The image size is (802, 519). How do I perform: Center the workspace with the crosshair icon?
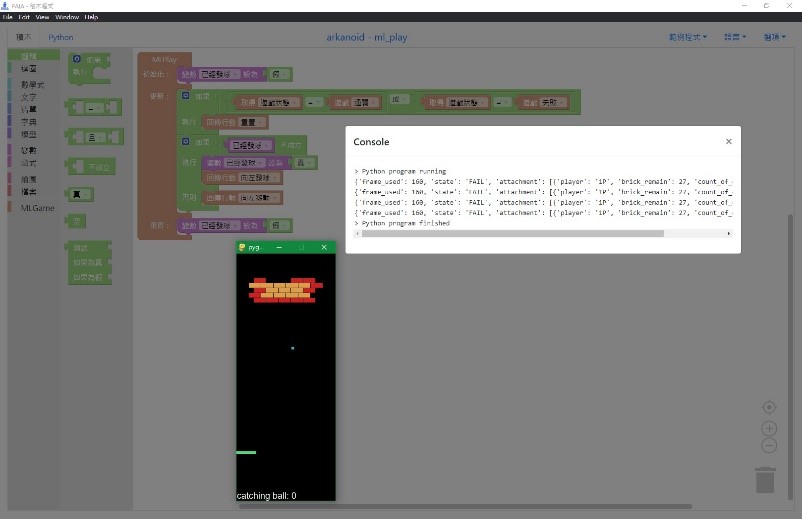click(x=769, y=407)
